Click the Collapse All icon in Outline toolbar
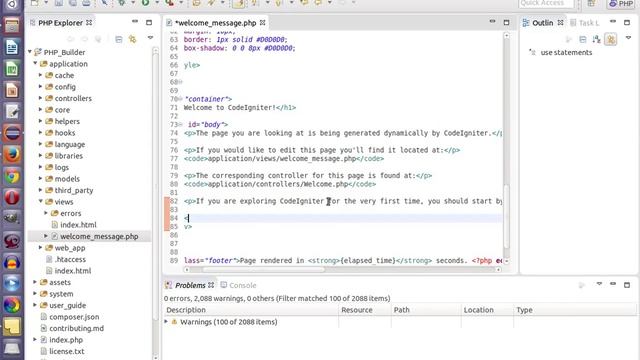640x360 pixels. point(582,40)
